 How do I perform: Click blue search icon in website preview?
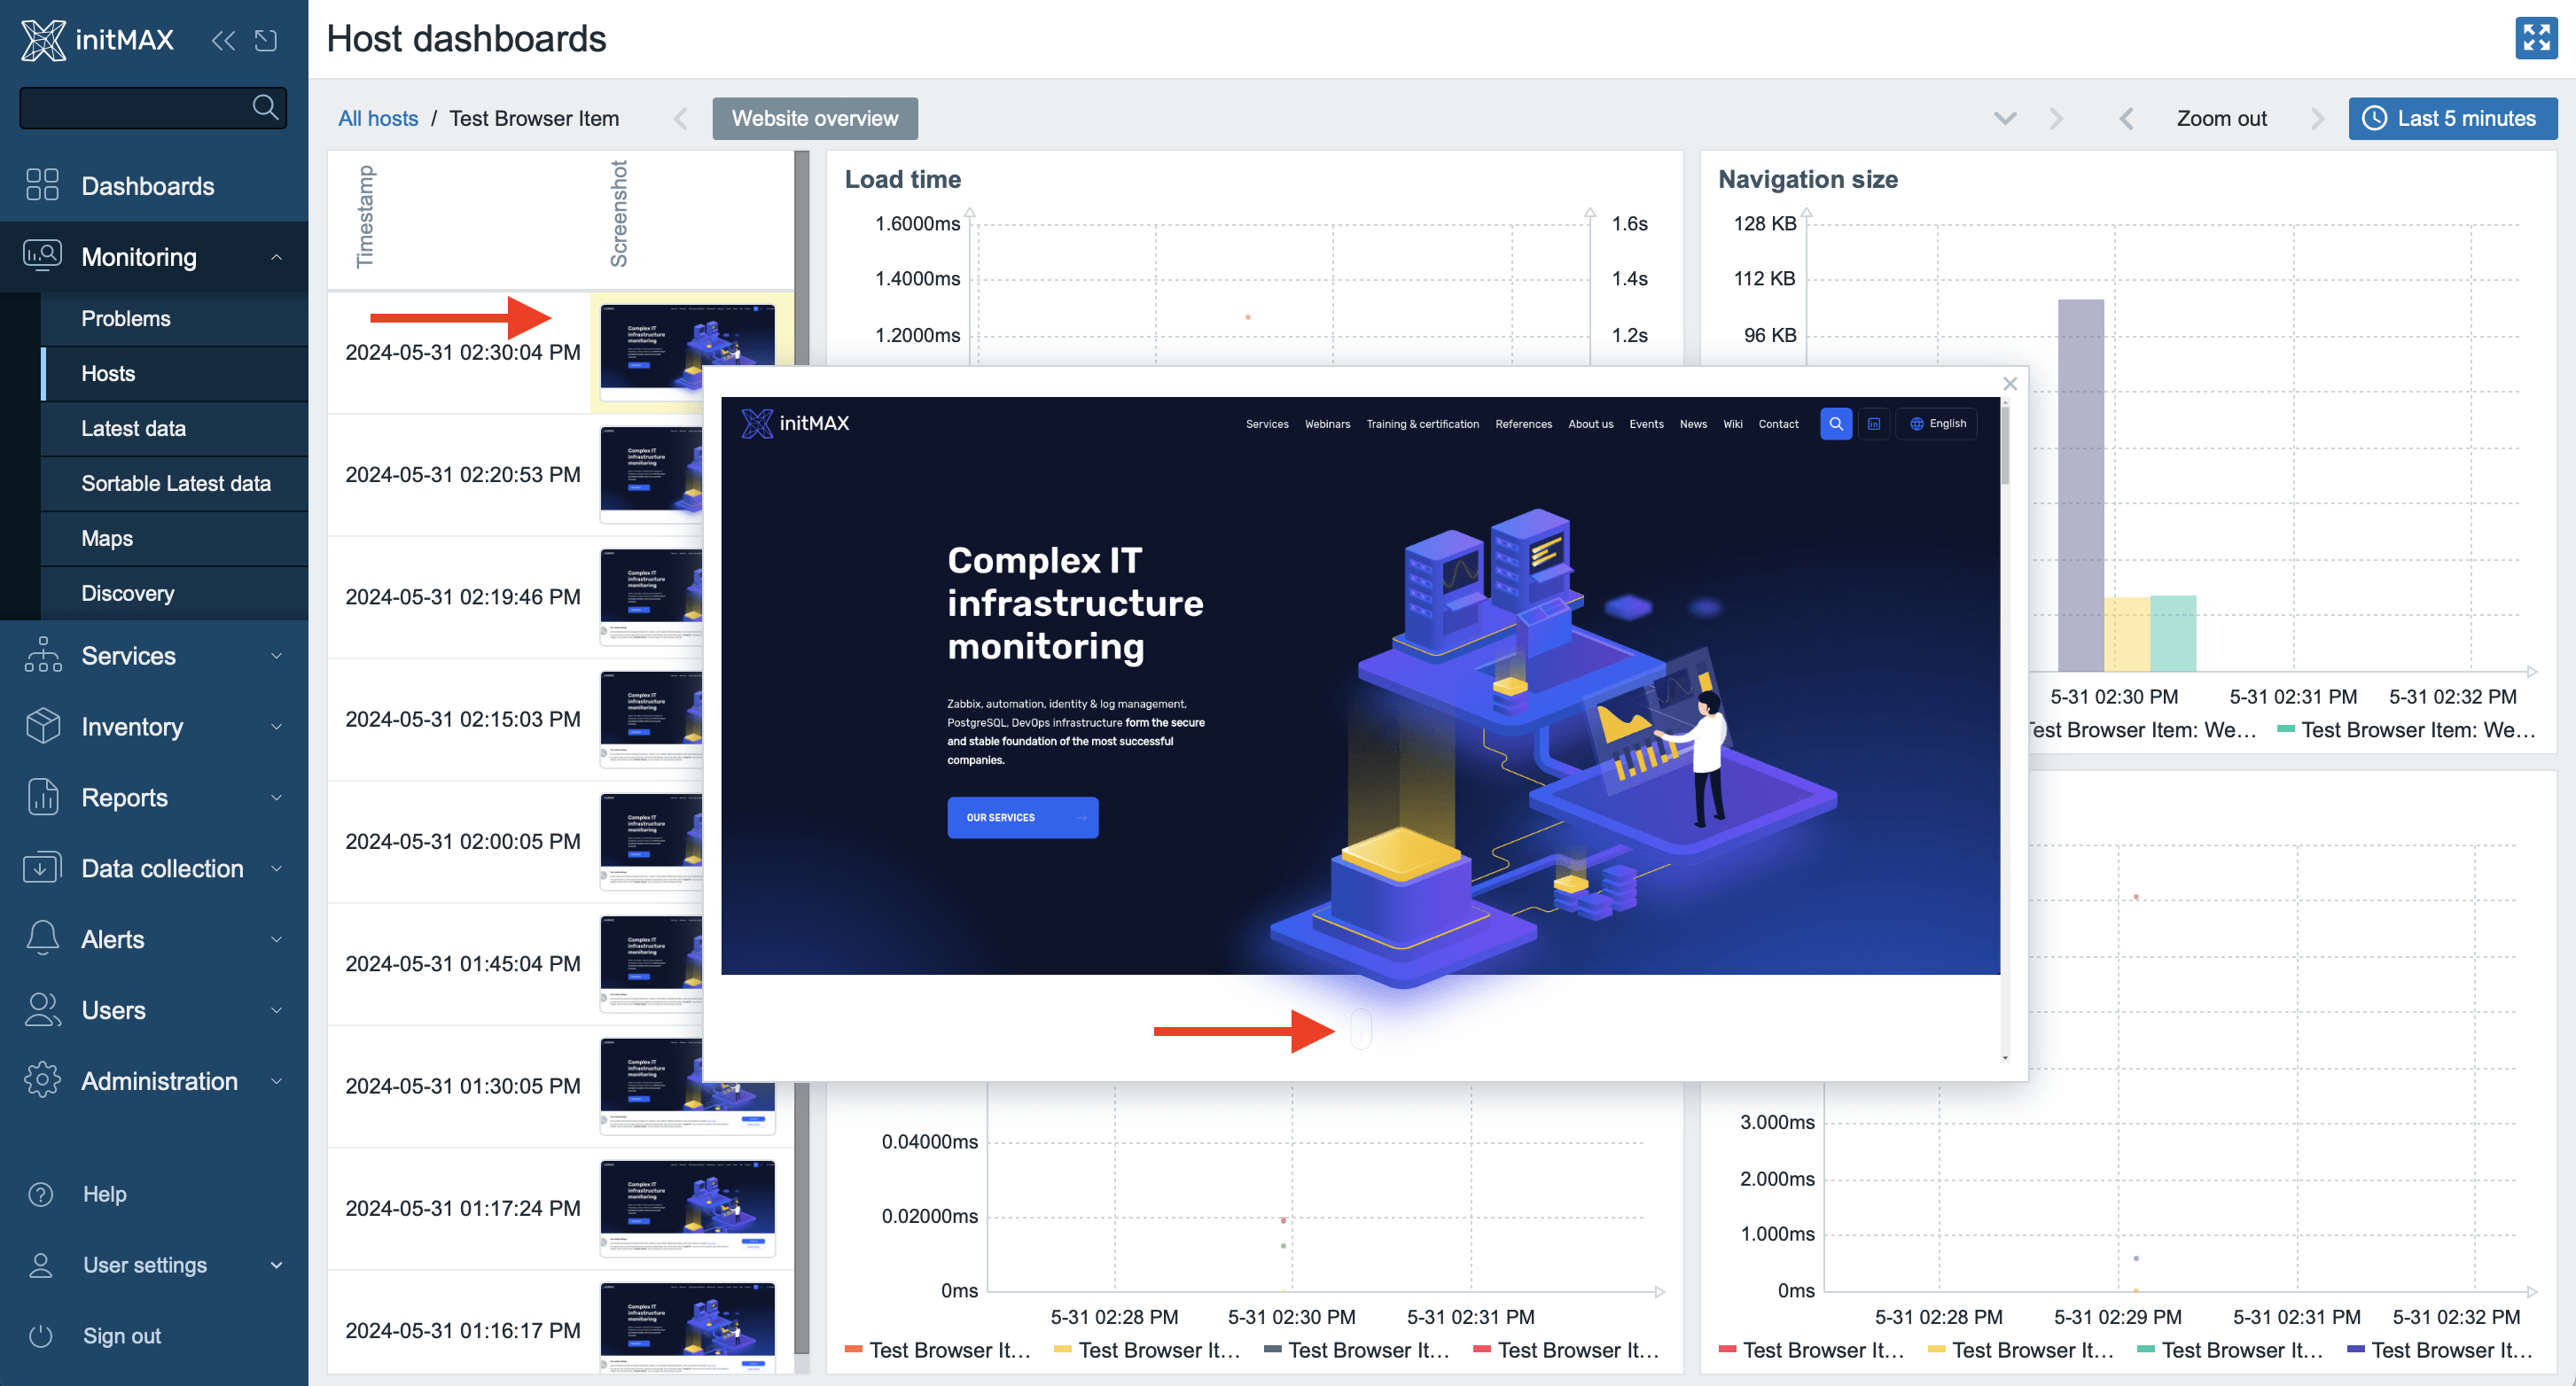[1836, 424]
